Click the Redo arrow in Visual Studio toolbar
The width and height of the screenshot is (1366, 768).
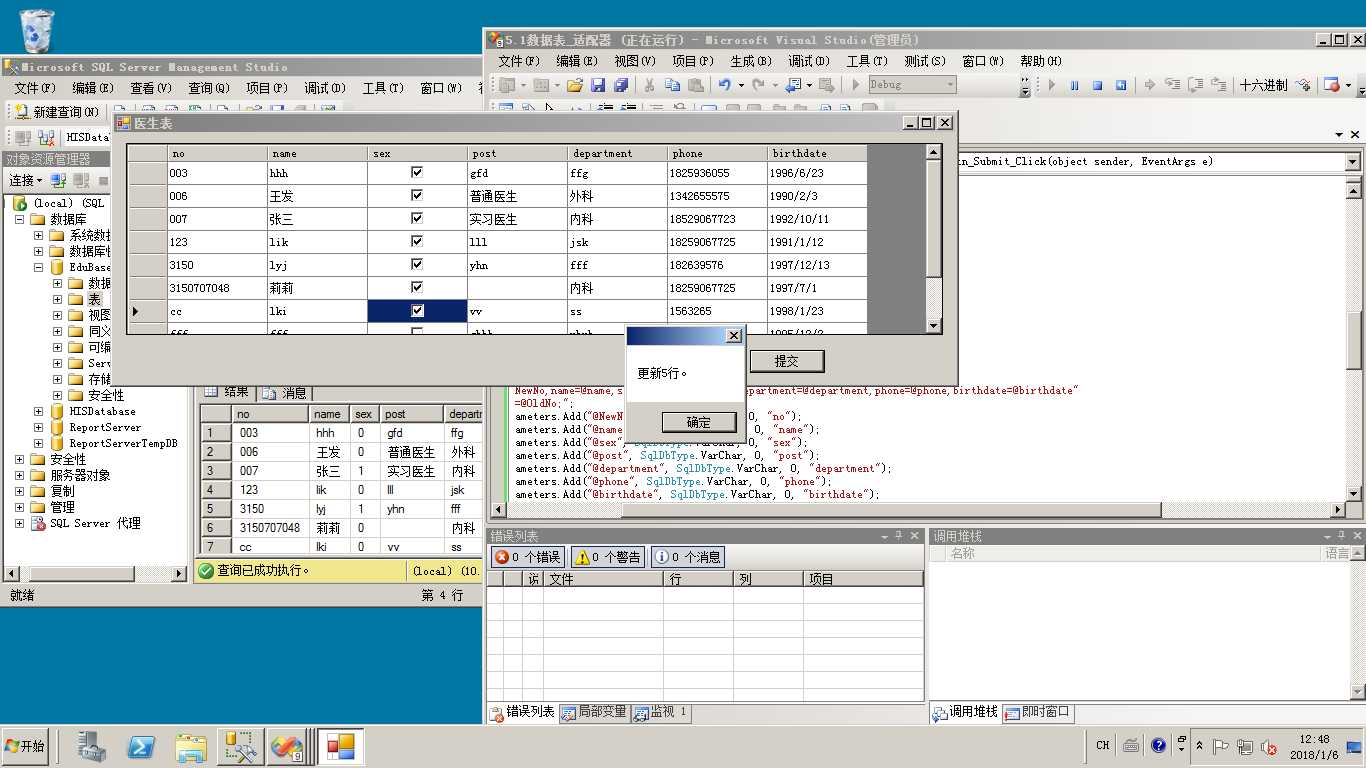click(x=758, y=85)
